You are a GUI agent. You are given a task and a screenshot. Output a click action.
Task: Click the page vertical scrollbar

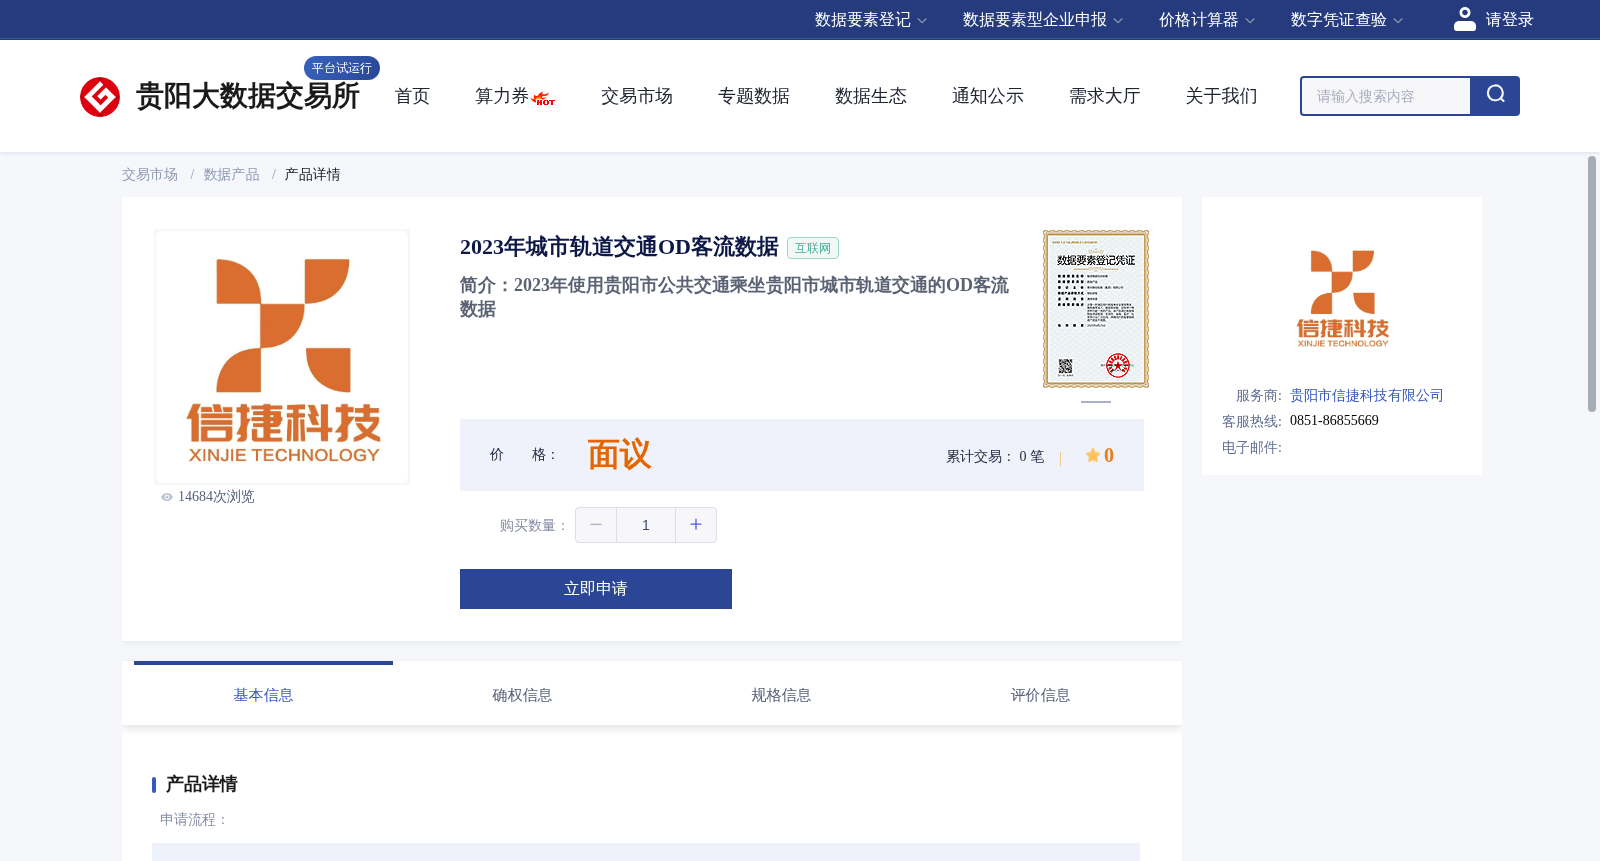pyautogui.click(x=1592, y=284)
